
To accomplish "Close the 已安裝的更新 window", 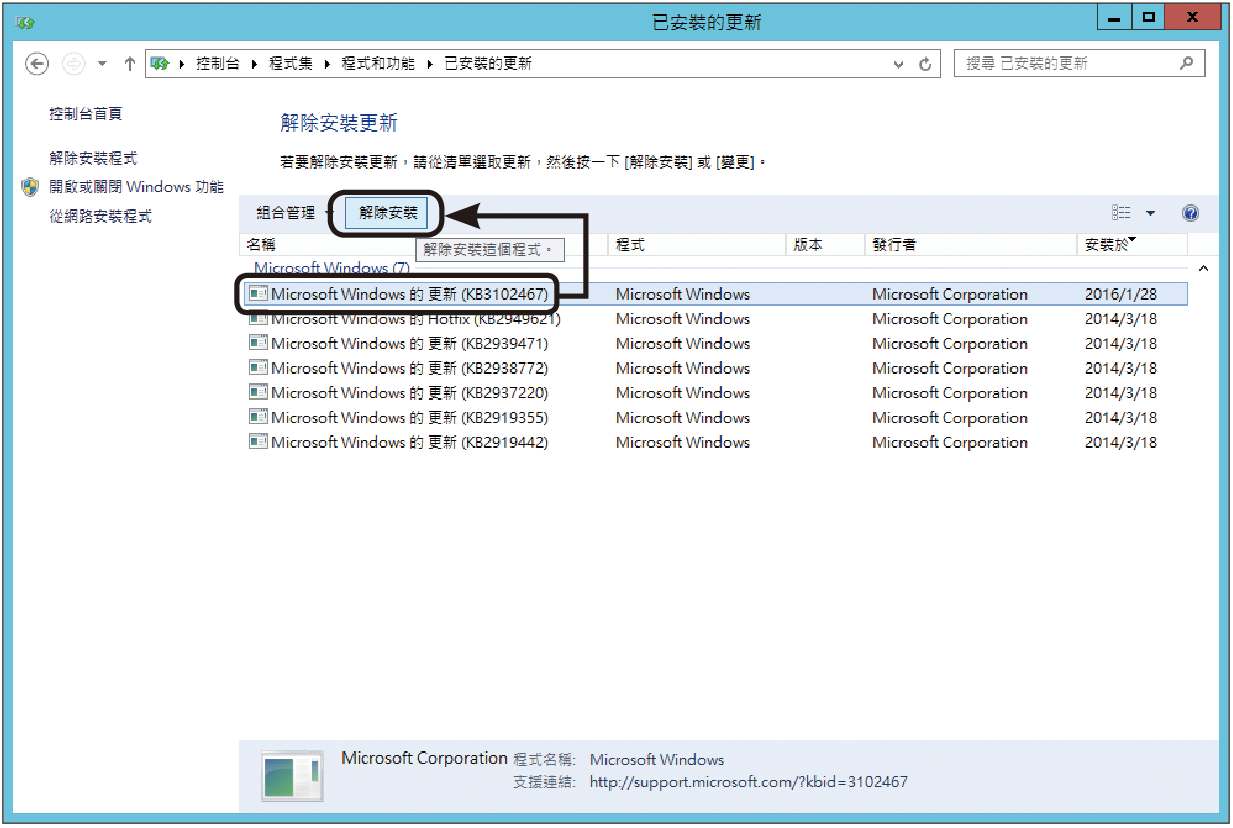I will (1193, 19).
